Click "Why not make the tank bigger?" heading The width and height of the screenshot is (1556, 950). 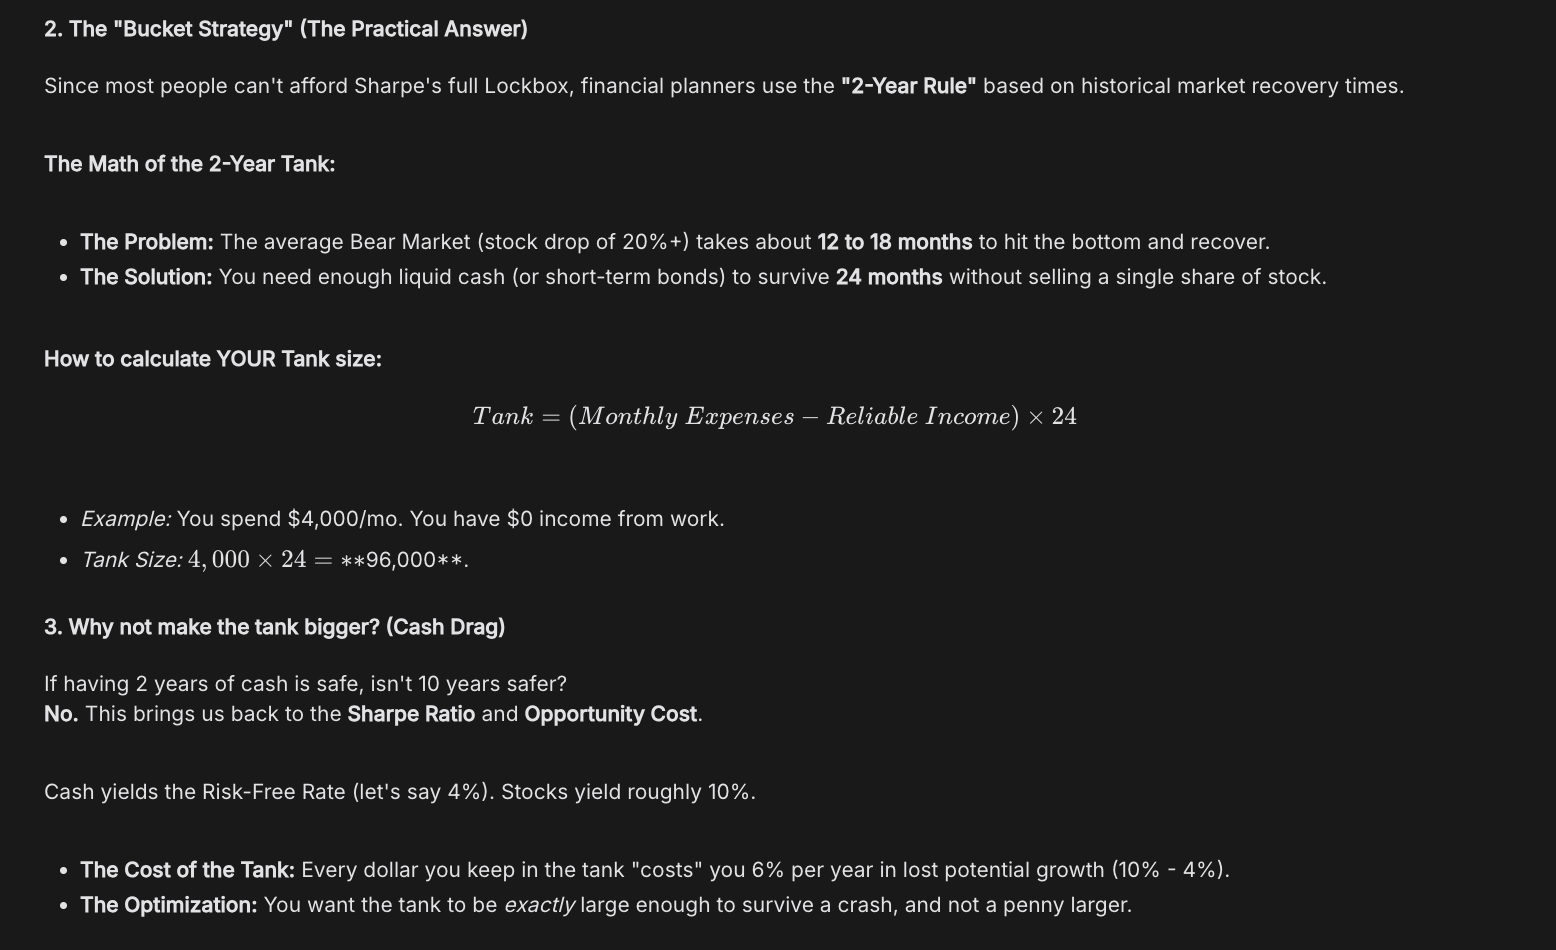click(x=274, y=627)
